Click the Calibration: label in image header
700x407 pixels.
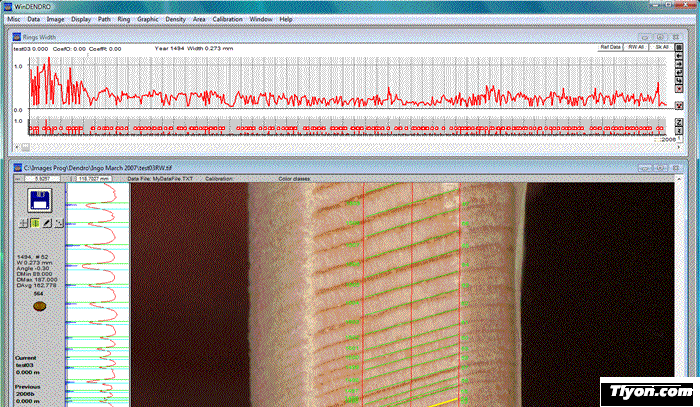[x=219, y=179]
